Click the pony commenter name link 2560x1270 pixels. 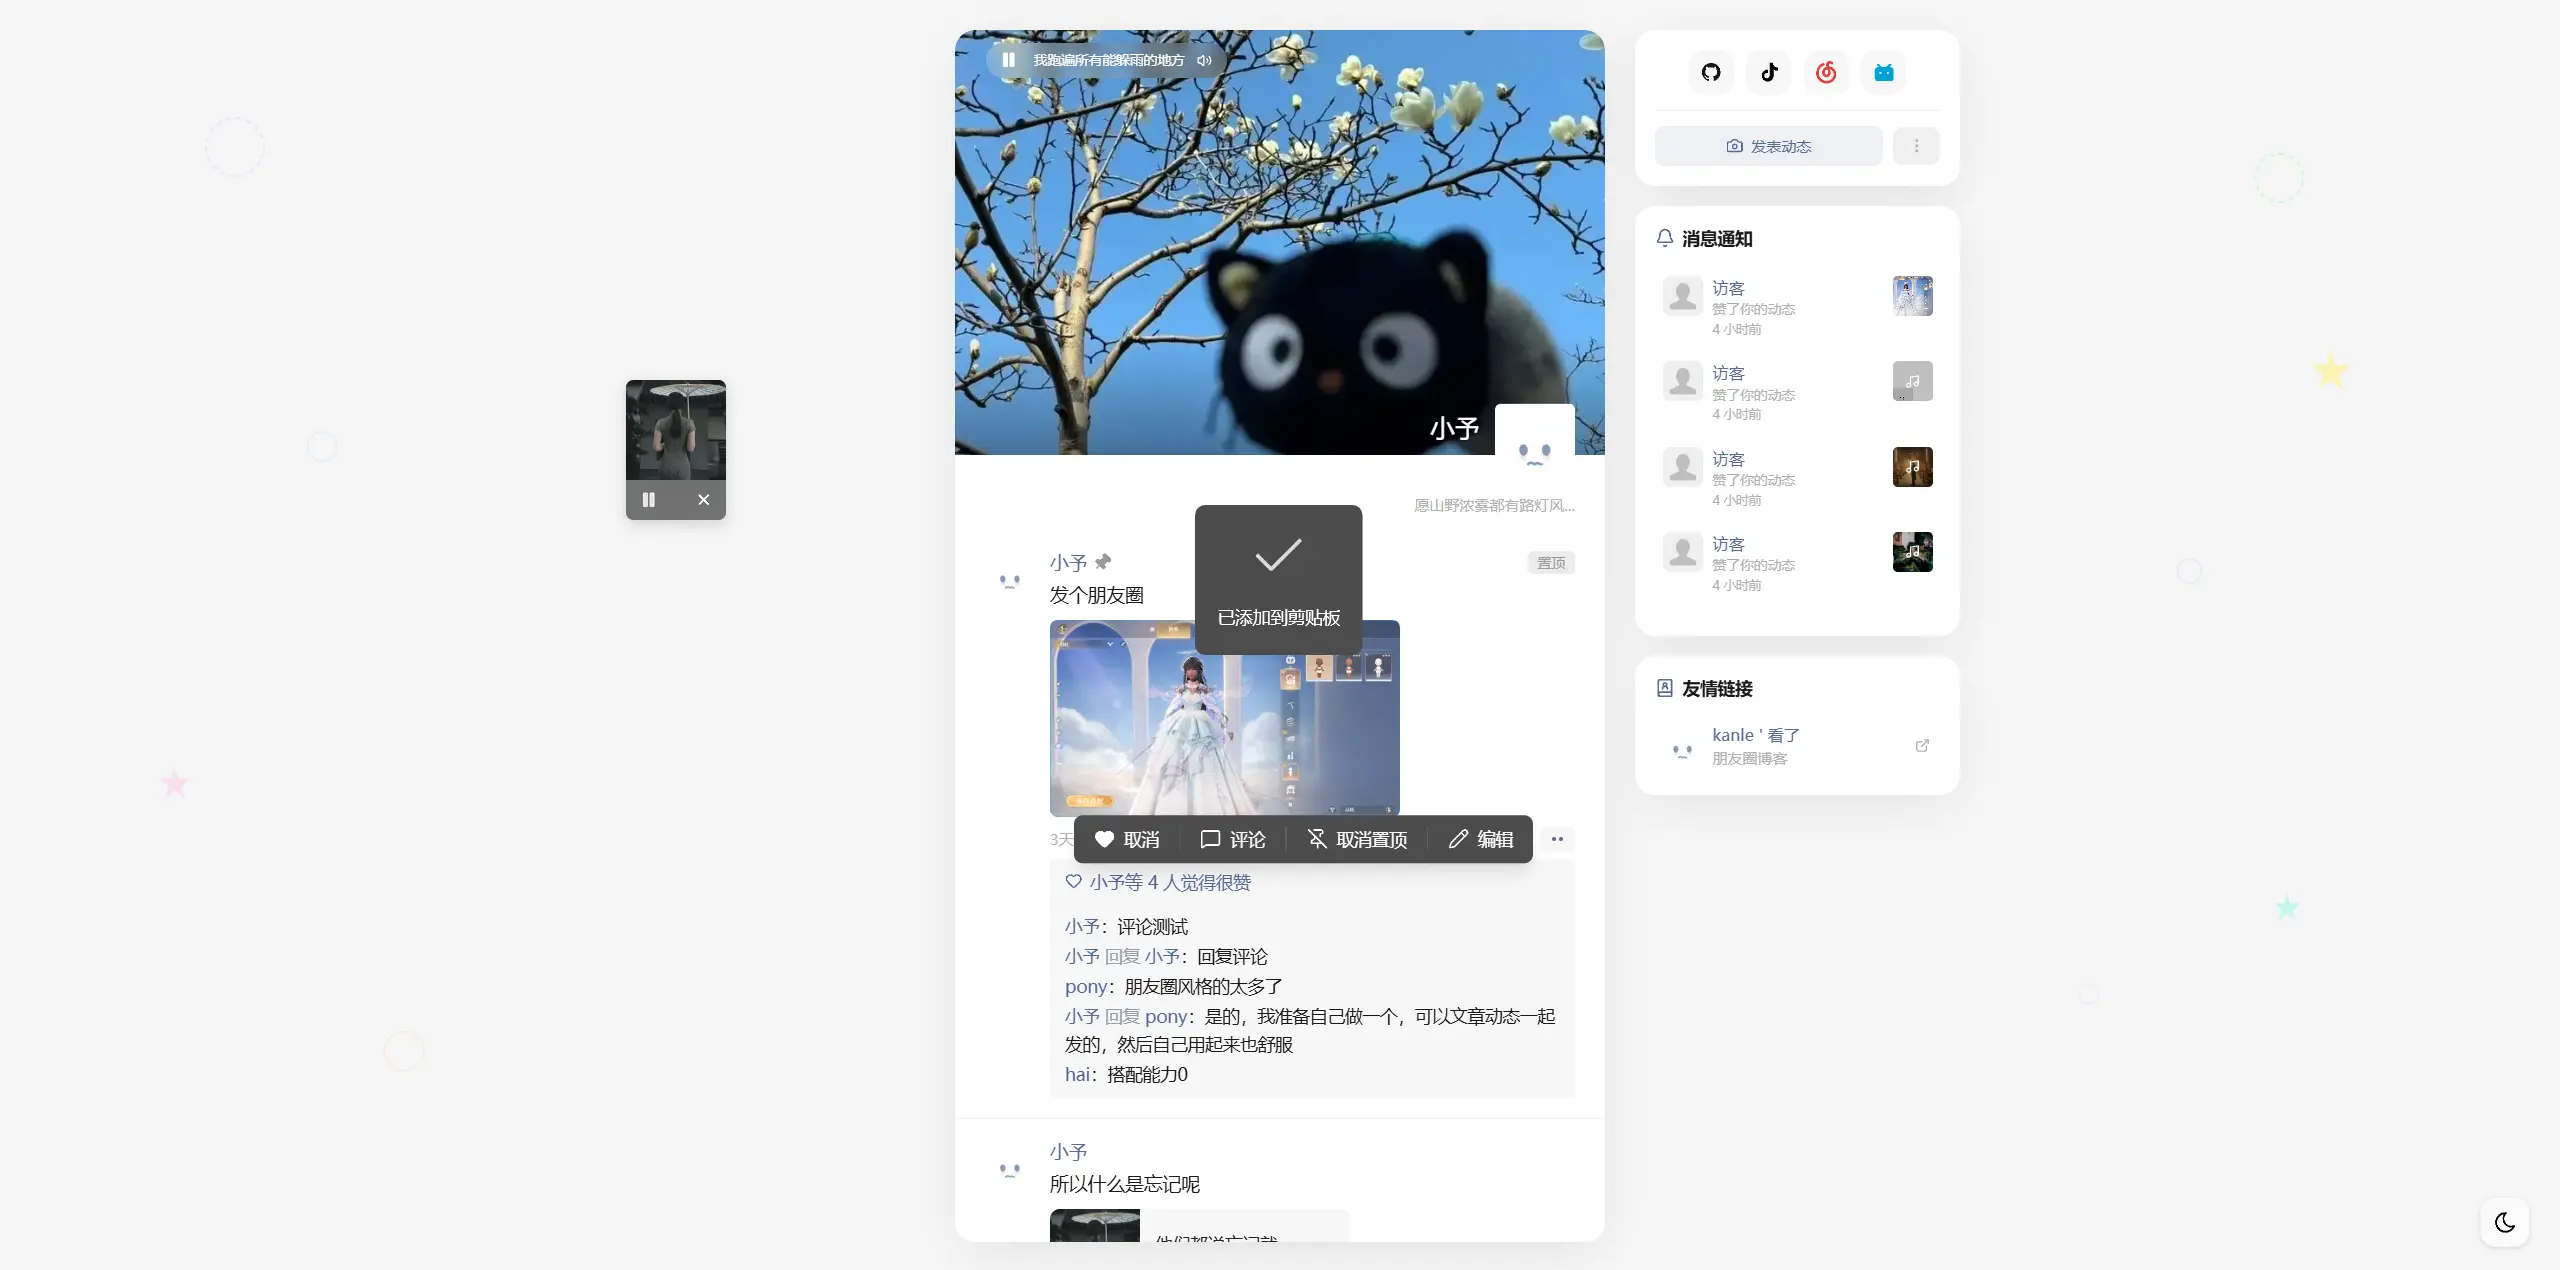pyautogui.click(x=1086, y=987)
